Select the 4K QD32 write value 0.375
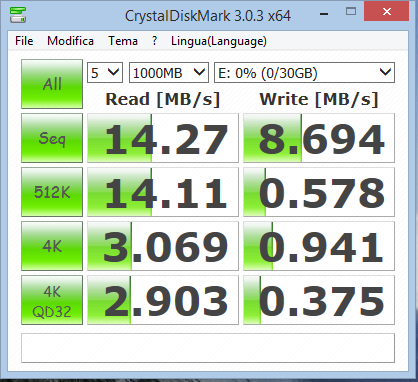418x382 pixels. (319, 300)
